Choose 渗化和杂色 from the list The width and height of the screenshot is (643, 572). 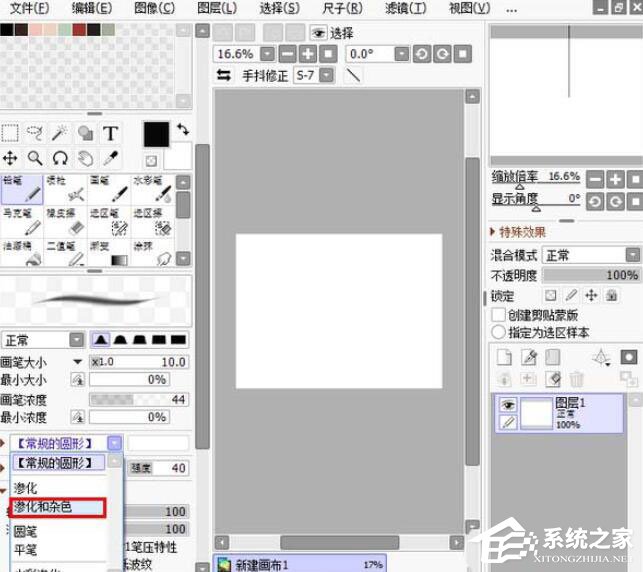click(x=58, y=508)
